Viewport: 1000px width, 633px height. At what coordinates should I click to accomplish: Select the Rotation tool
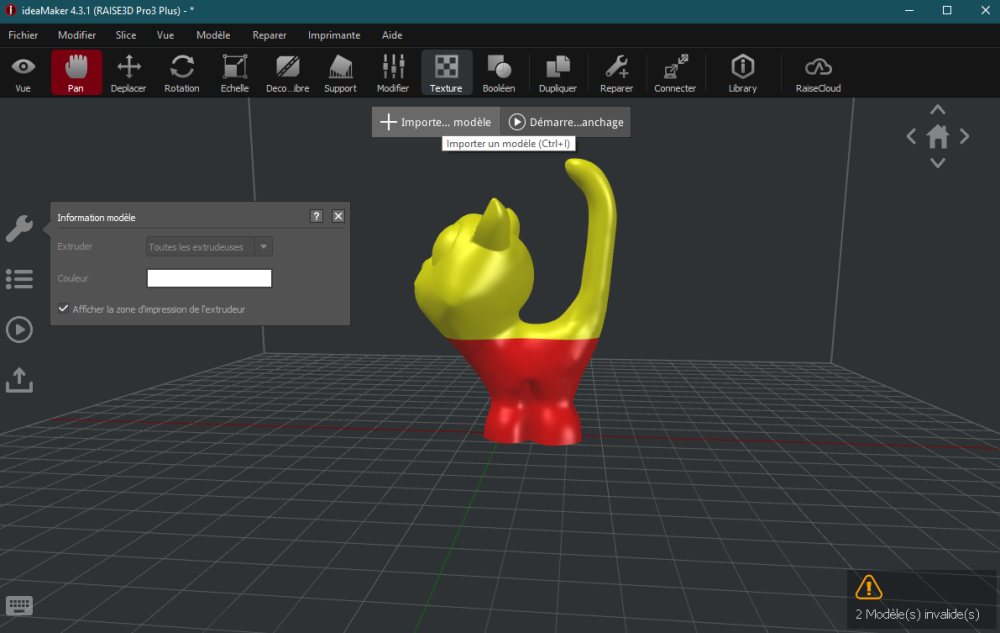(x=182, y=73)
